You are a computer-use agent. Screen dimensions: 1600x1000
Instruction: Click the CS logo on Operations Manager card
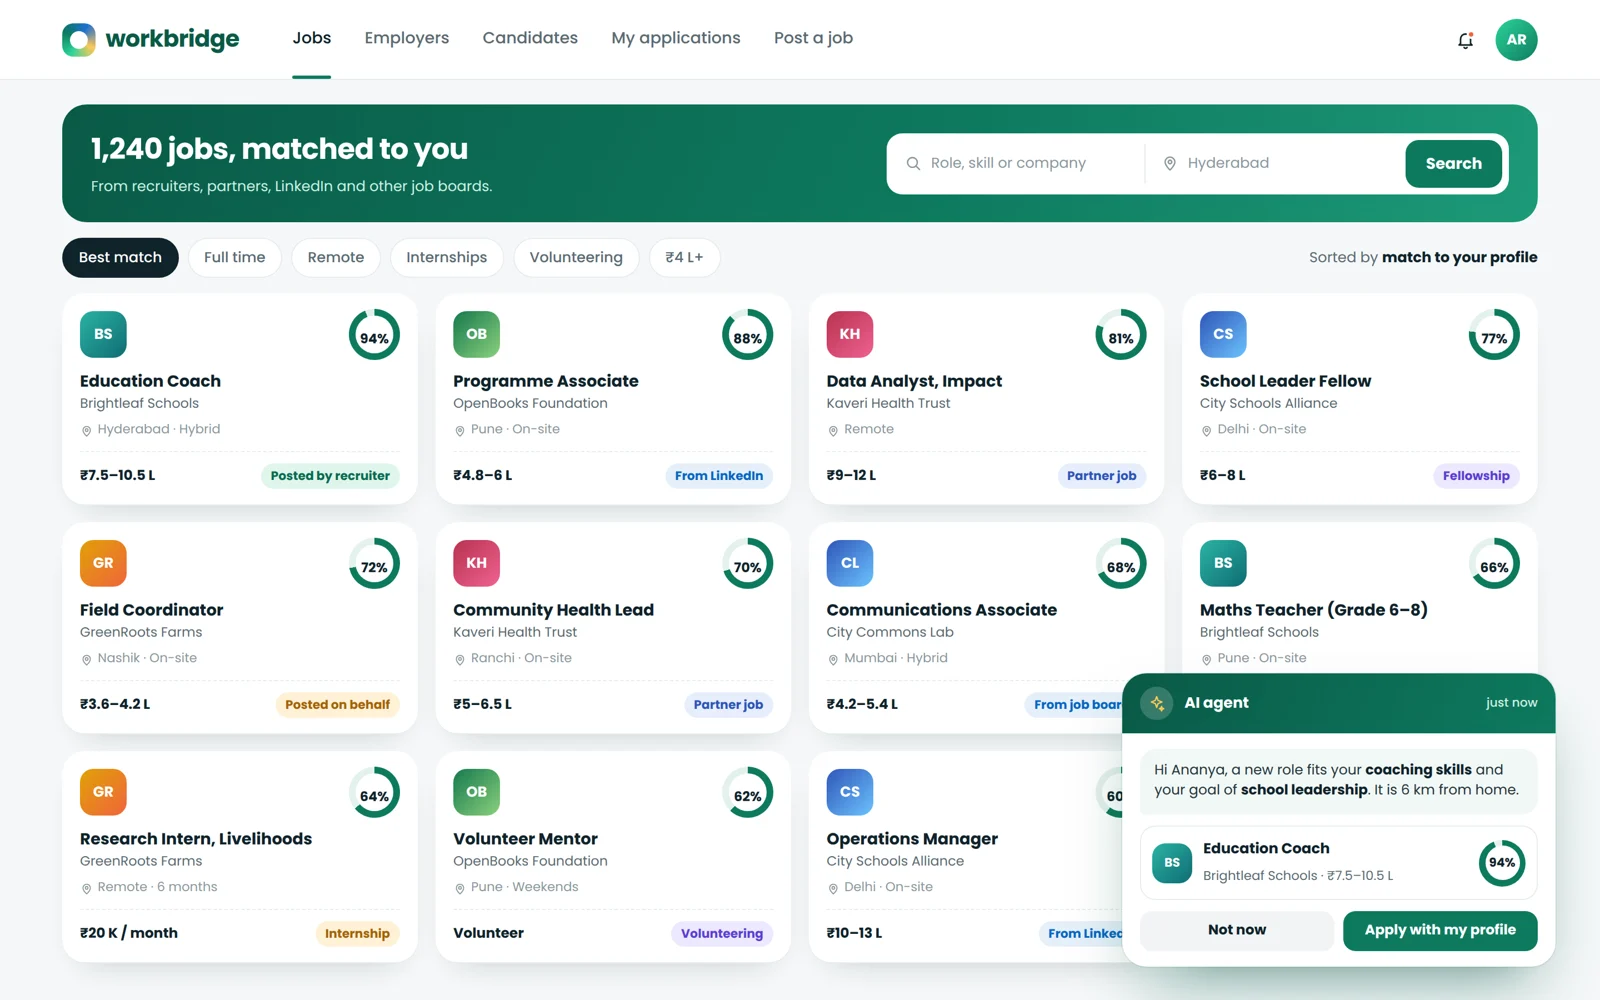pyautogui.click(x=850, y=792)
